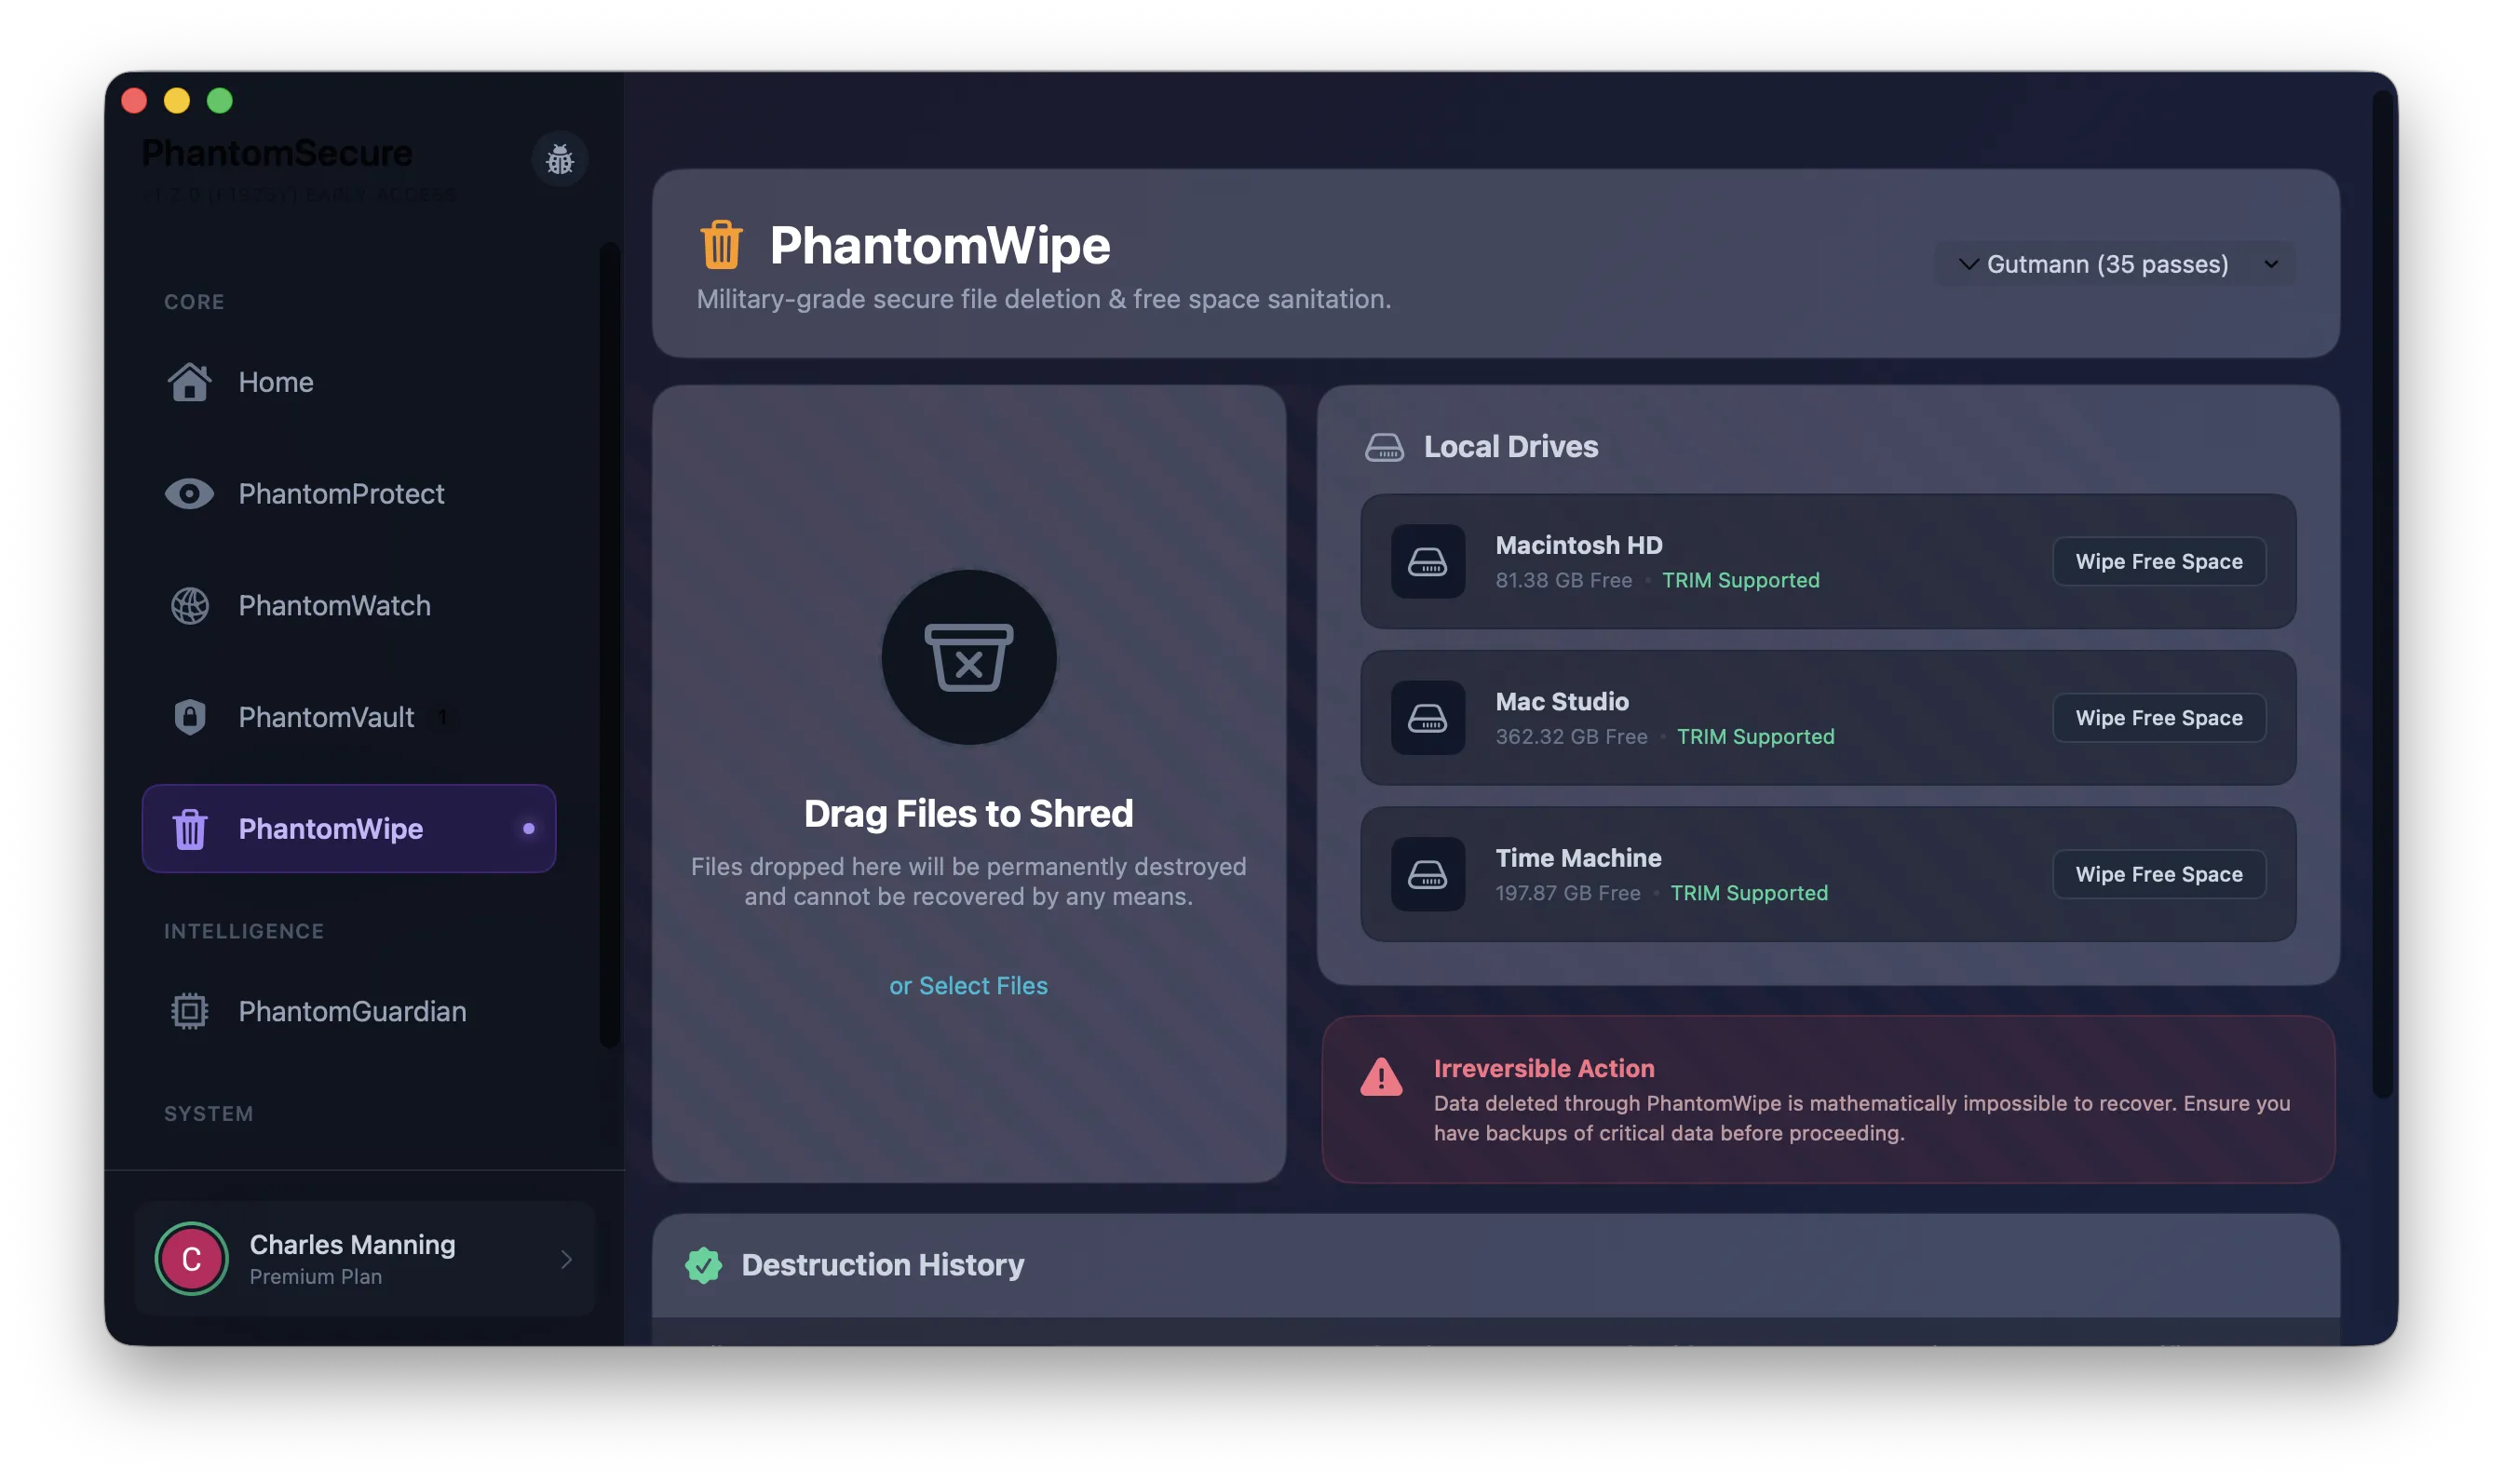Expand the Charles Manning profile chevron
2503x1484 pixels.
coord(564,1259)
